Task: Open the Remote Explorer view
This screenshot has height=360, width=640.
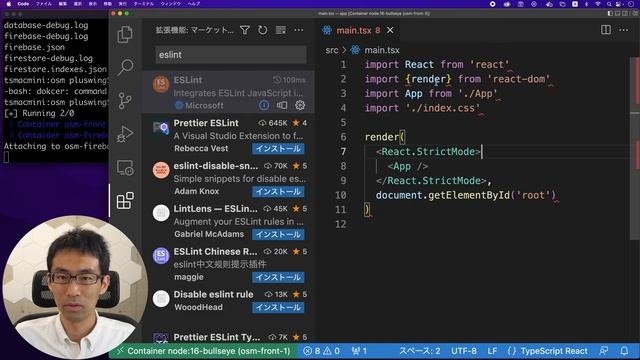Action: (125, 167)
